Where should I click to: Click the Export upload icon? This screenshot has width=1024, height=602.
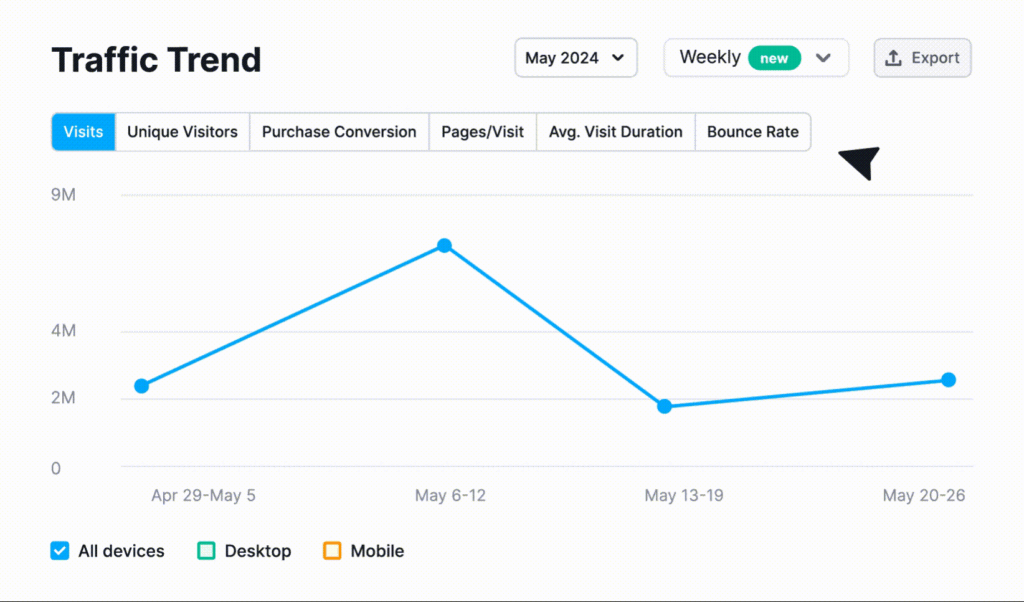point(894,58)
